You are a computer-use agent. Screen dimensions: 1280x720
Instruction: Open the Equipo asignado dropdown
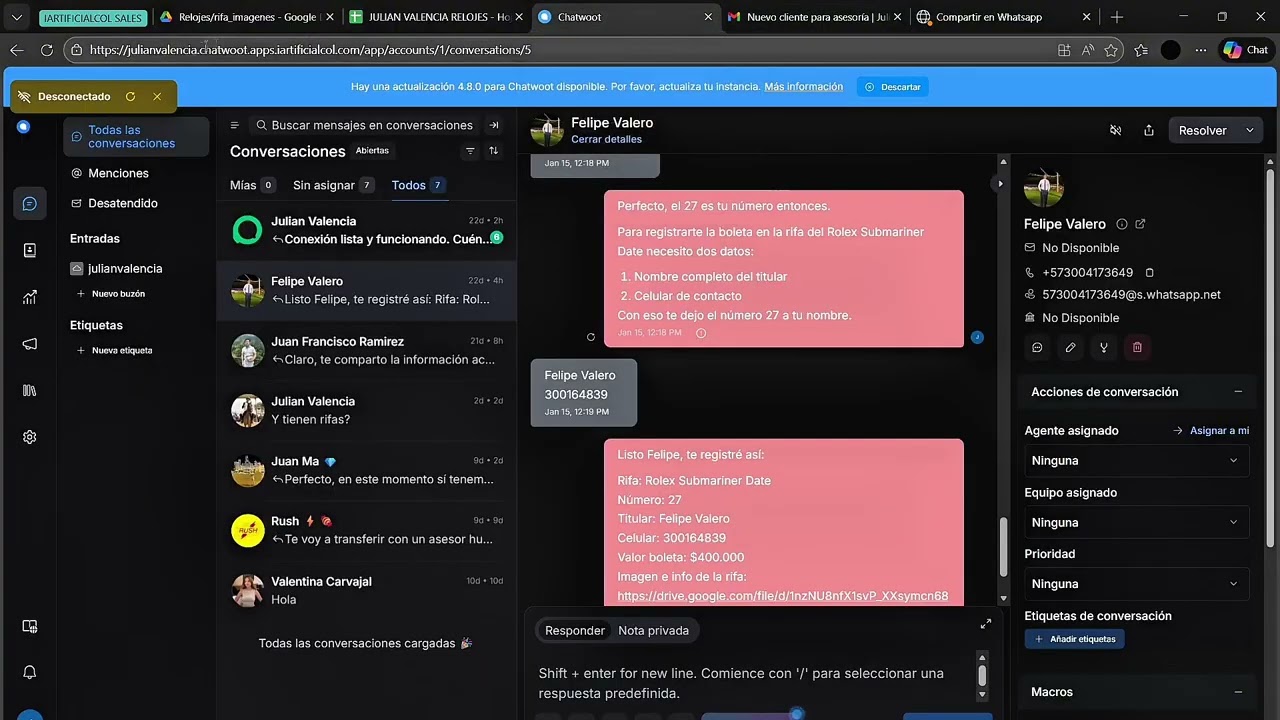coord(1137,522)
